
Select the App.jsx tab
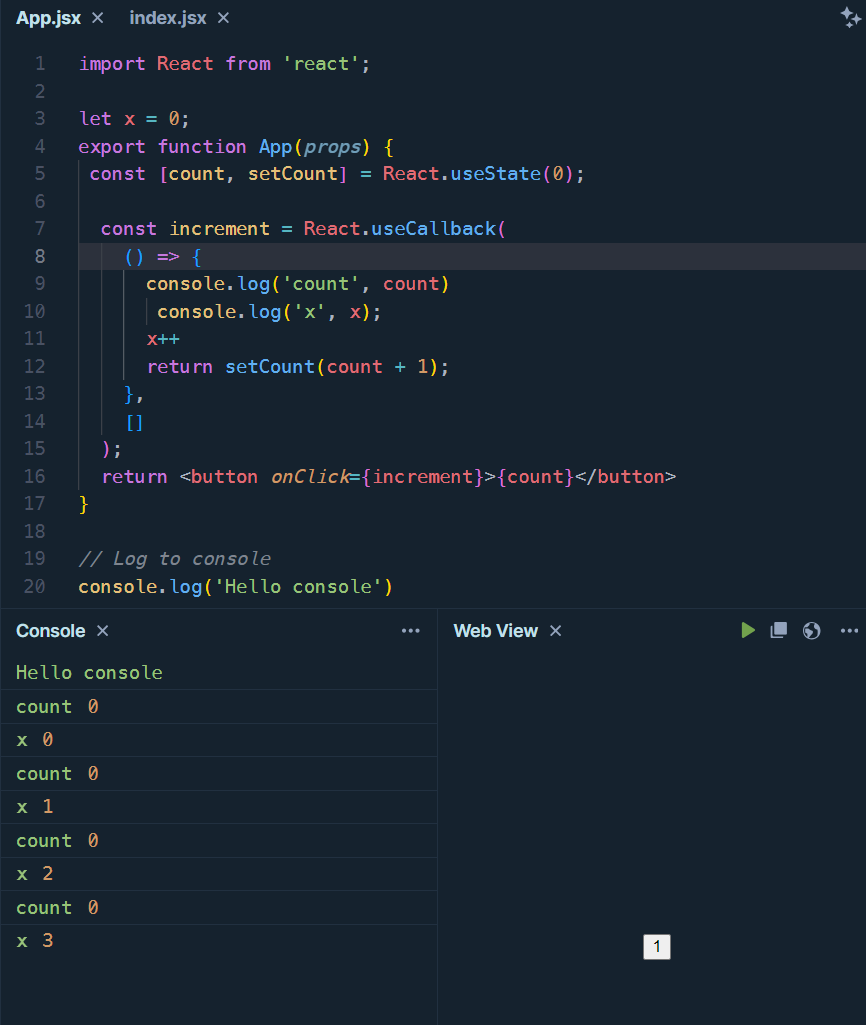[48, 18]
